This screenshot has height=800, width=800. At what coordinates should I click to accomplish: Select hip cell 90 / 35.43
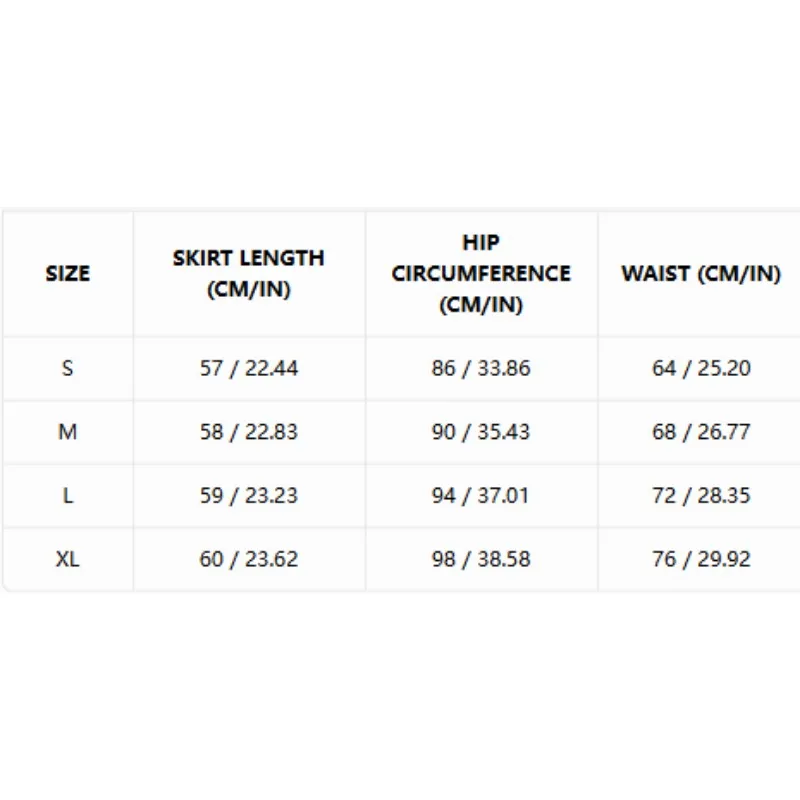(x=481, y=432)
